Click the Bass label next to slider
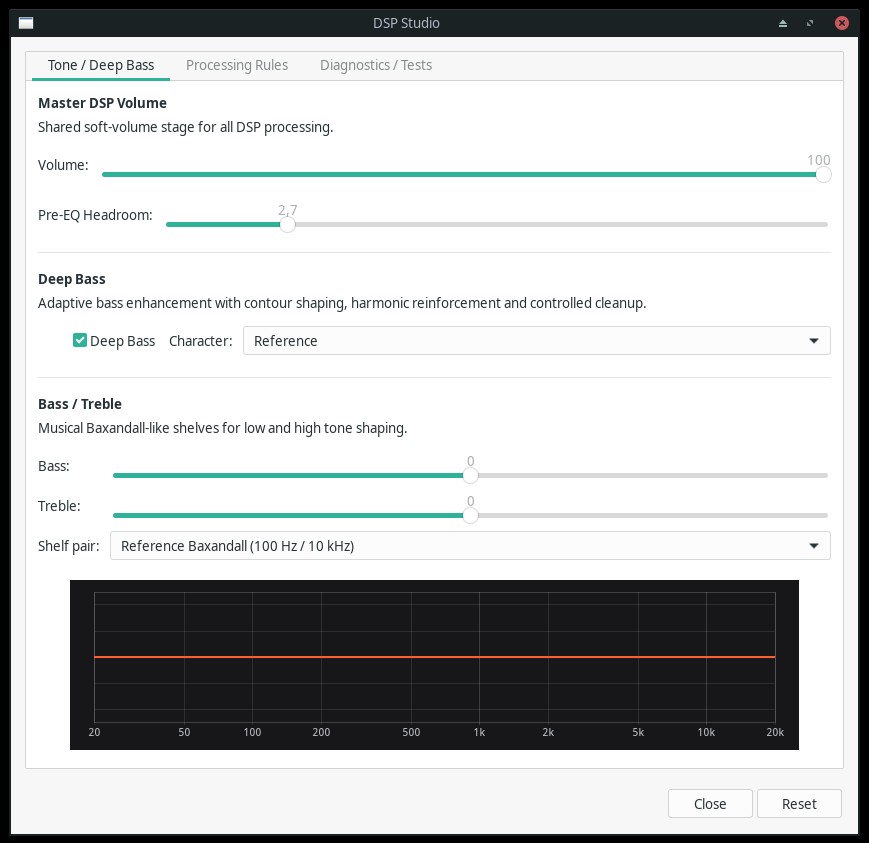Screen dimensions: 869x843 [x=54, y=466]
